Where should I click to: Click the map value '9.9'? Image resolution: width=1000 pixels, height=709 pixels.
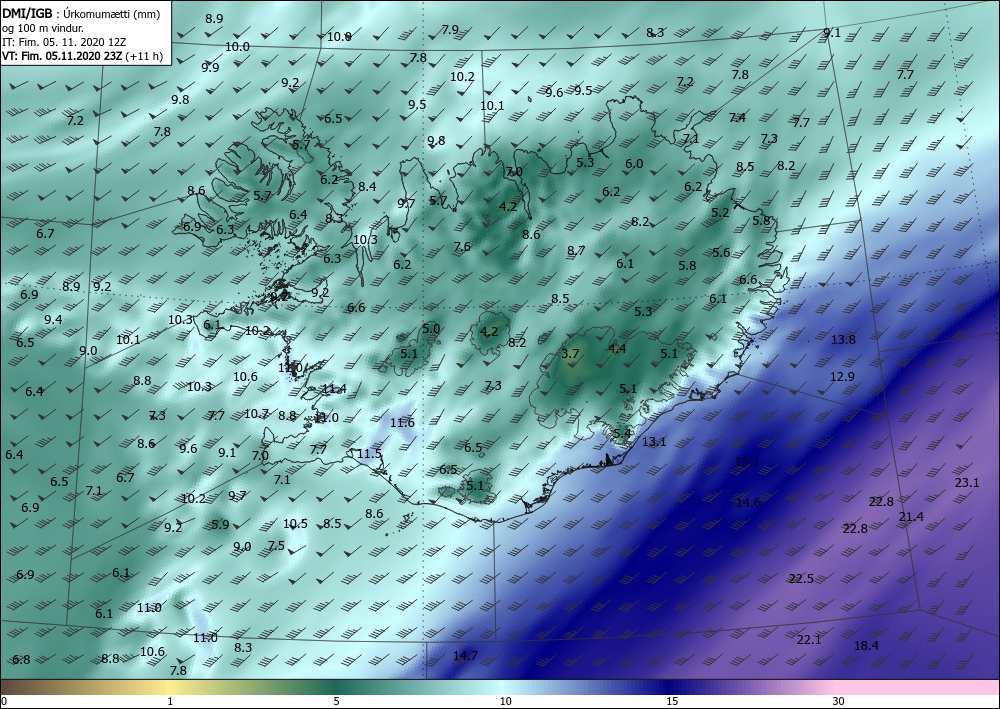tap(210, 67)
